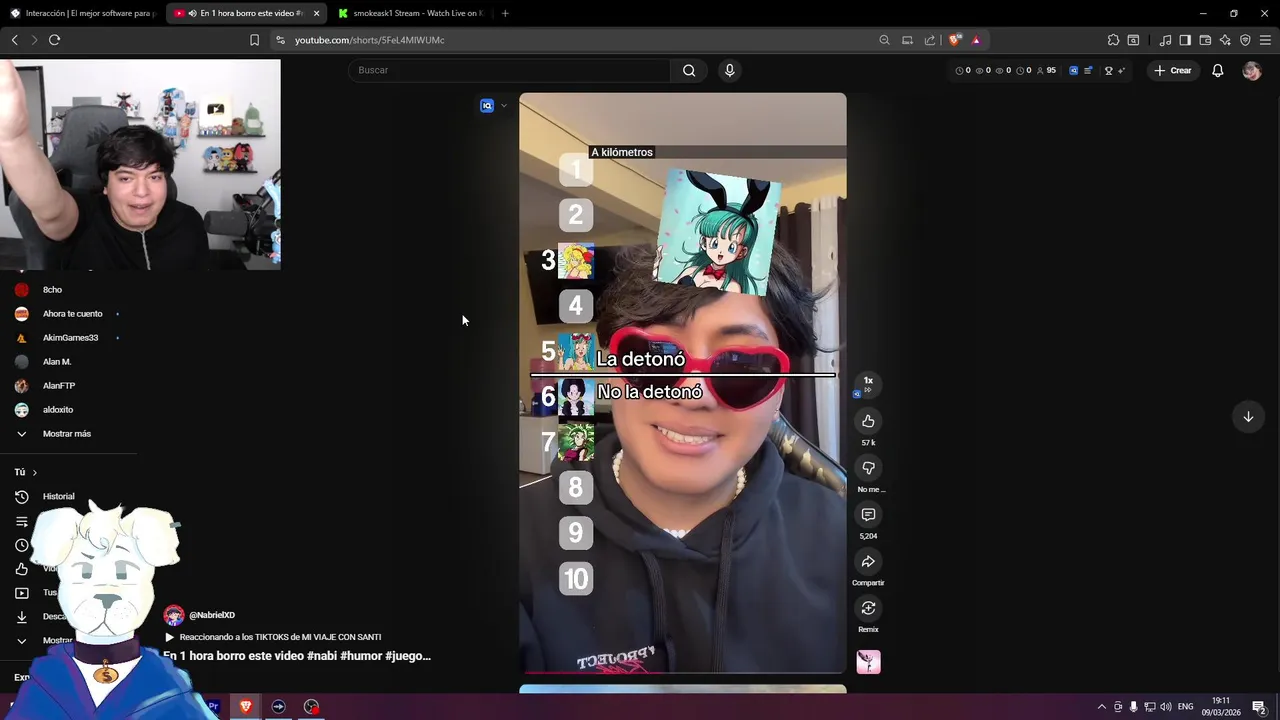Switch the ENG input language
Viewport: 1280px width, 720px height.
[1186, 707]
